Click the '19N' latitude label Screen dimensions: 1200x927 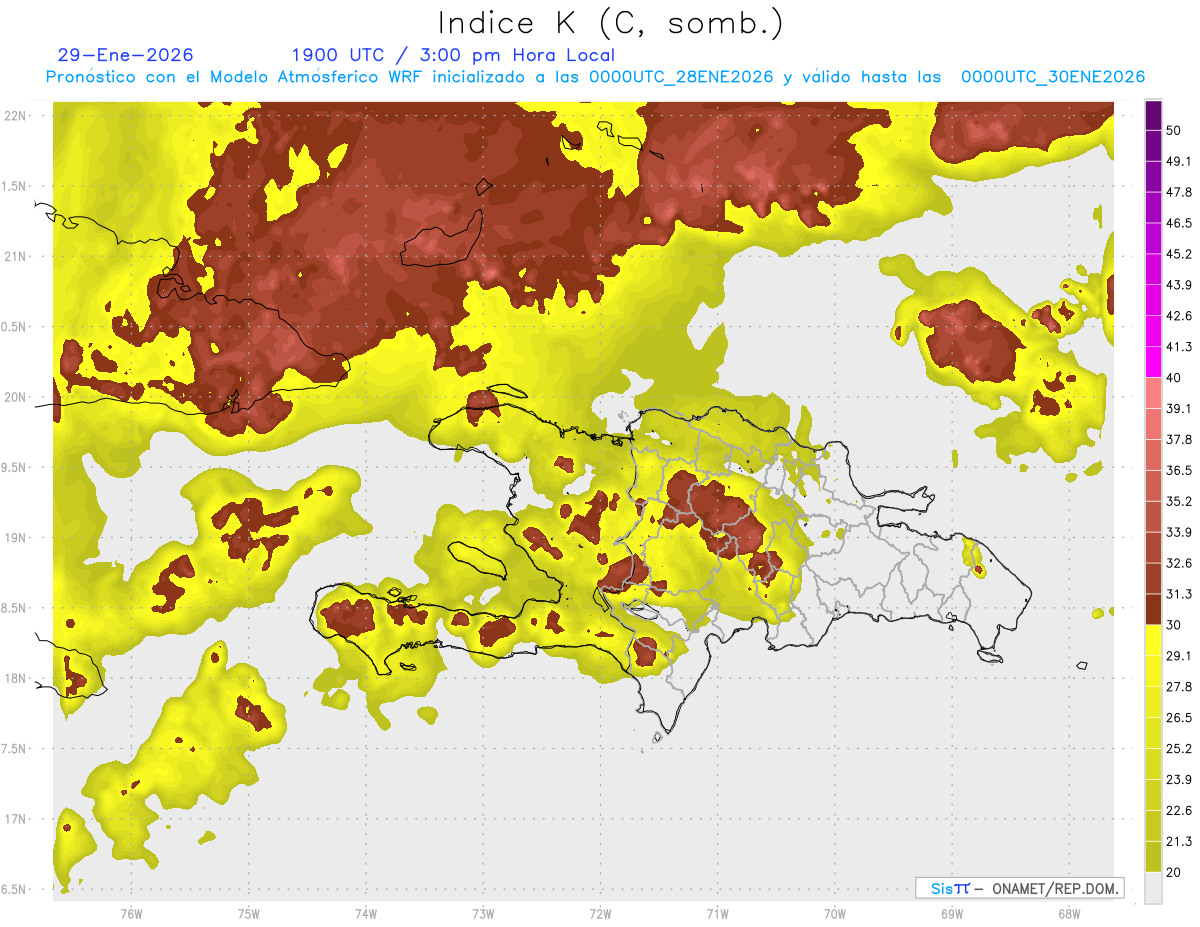coord(16,537)
